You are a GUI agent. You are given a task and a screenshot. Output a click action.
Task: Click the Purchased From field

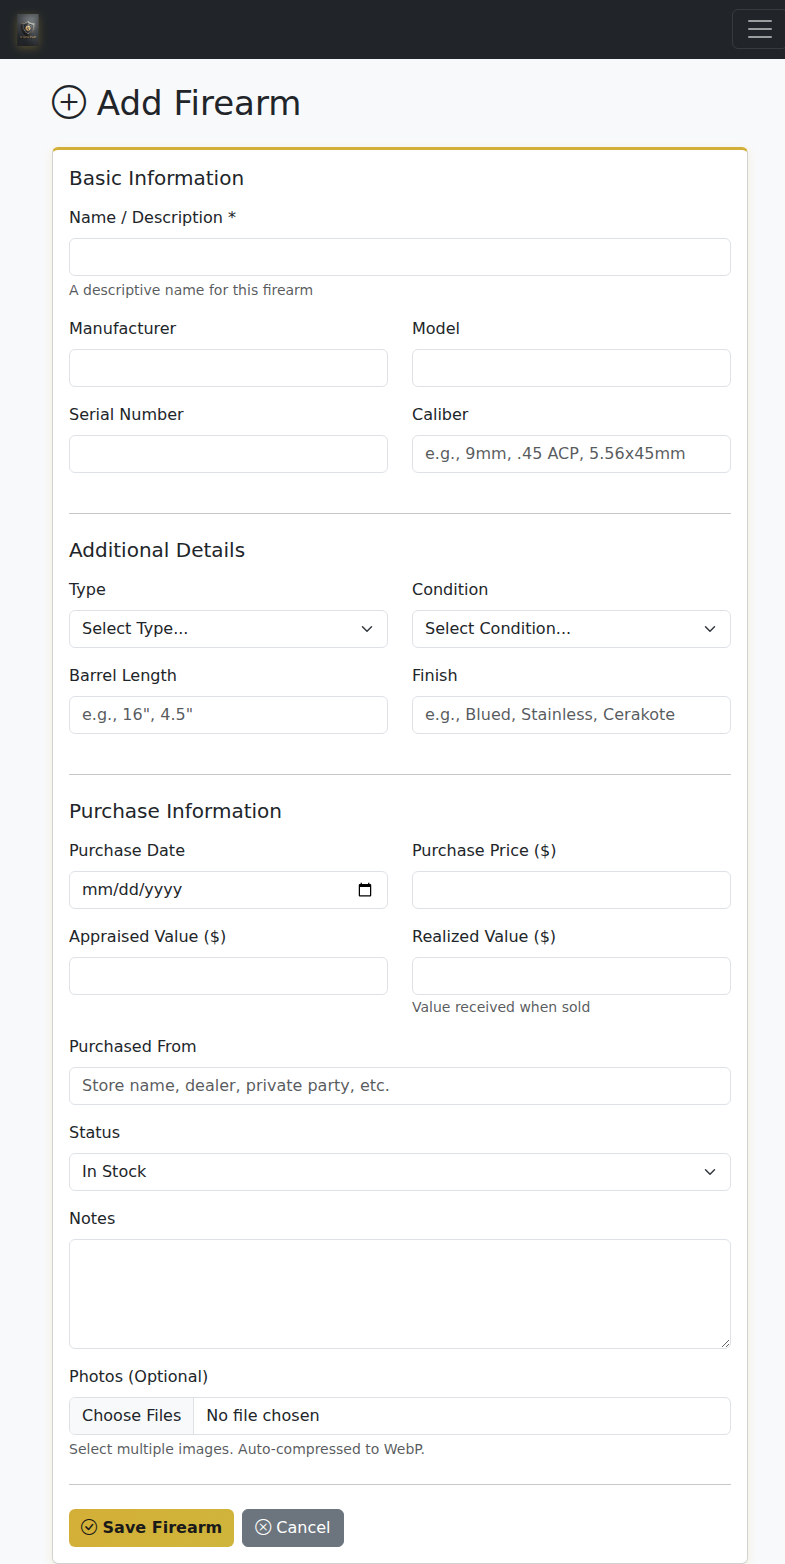[399, 1085]
